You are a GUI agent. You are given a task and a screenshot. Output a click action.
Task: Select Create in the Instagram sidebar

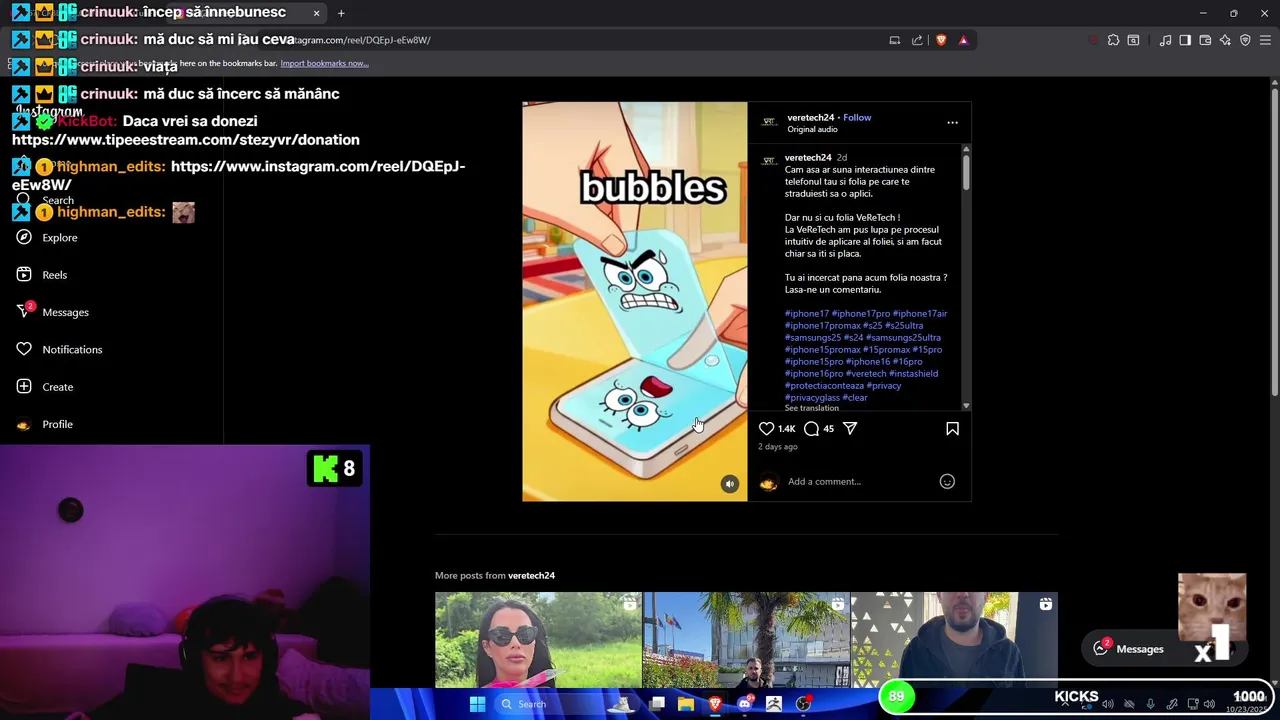pos(58,387)
